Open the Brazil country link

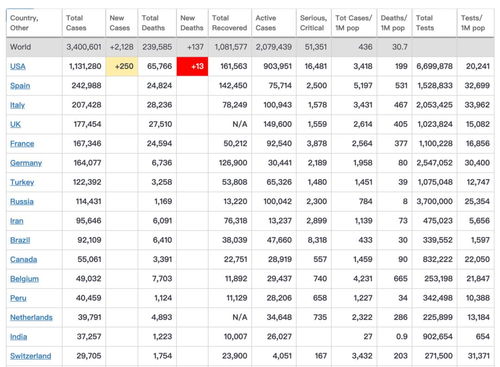pyautogui.click(x=20, y=240)
